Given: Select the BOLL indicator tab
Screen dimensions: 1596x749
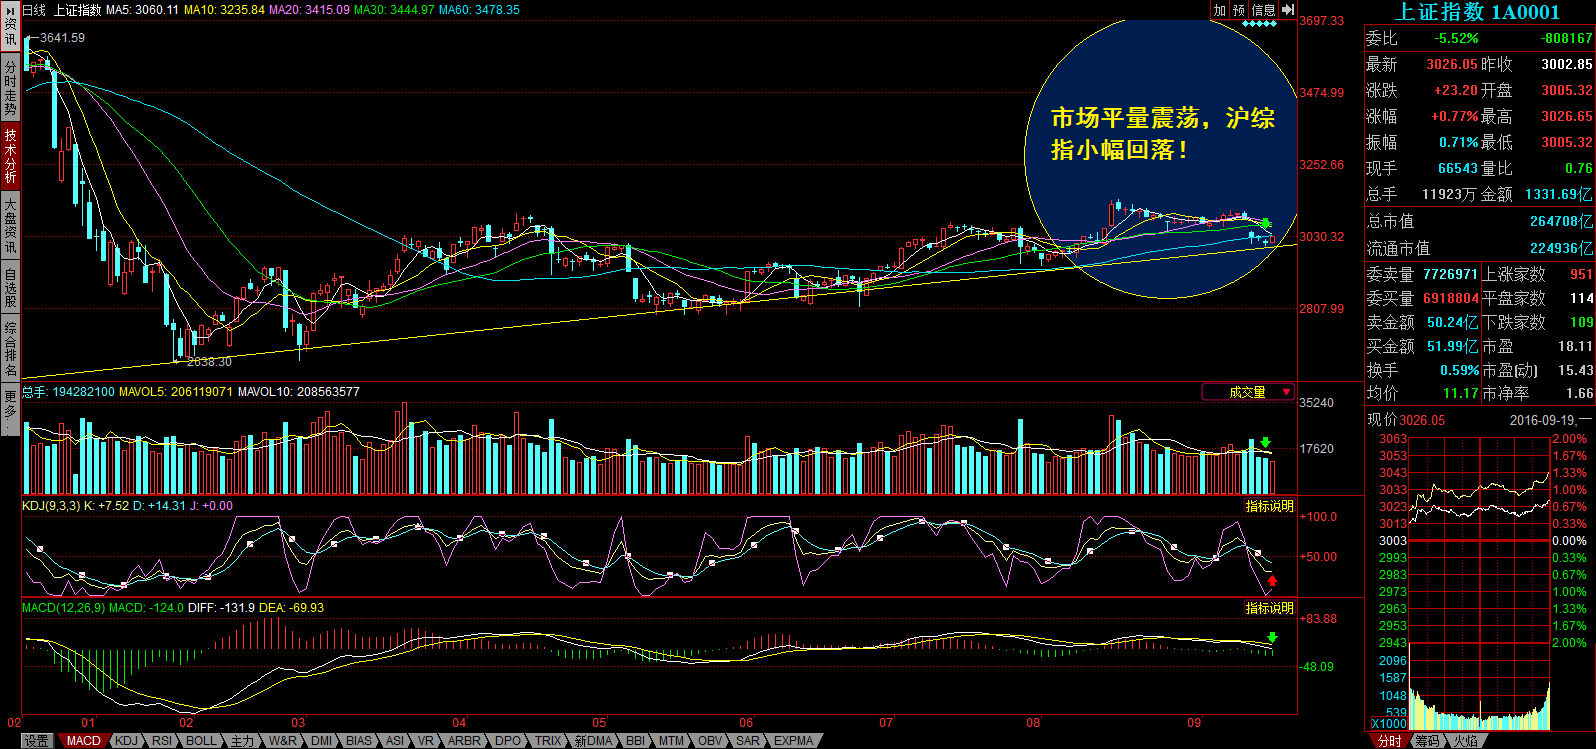Looking at the screenshot, I should (x=201, y=741).
